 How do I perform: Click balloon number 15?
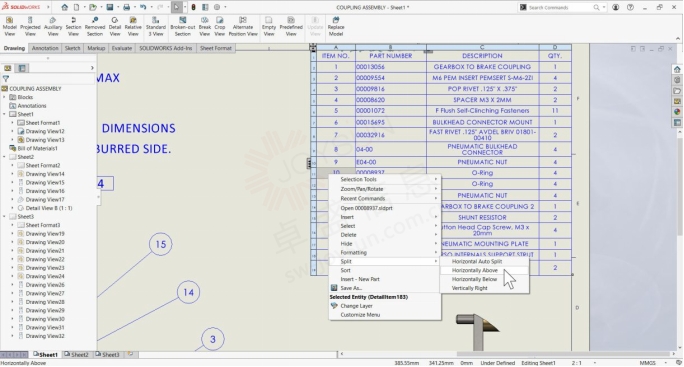(161, 244)
